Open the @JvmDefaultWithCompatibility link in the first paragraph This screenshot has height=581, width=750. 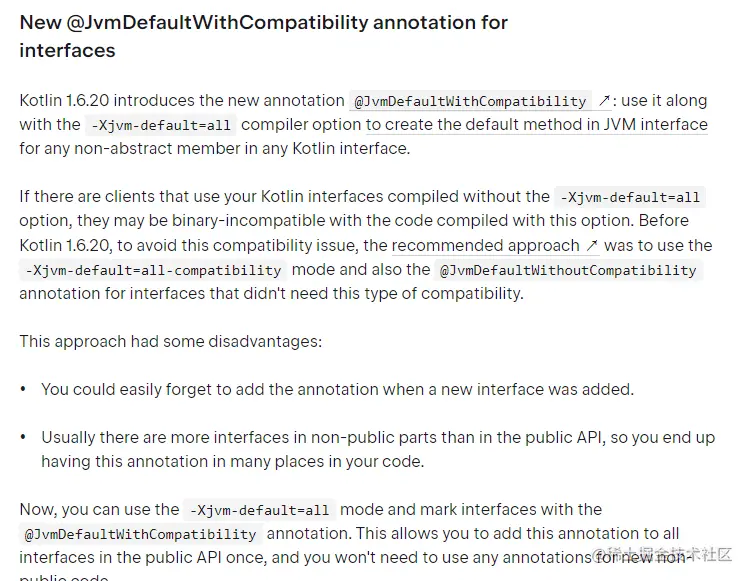click(469, 101)
